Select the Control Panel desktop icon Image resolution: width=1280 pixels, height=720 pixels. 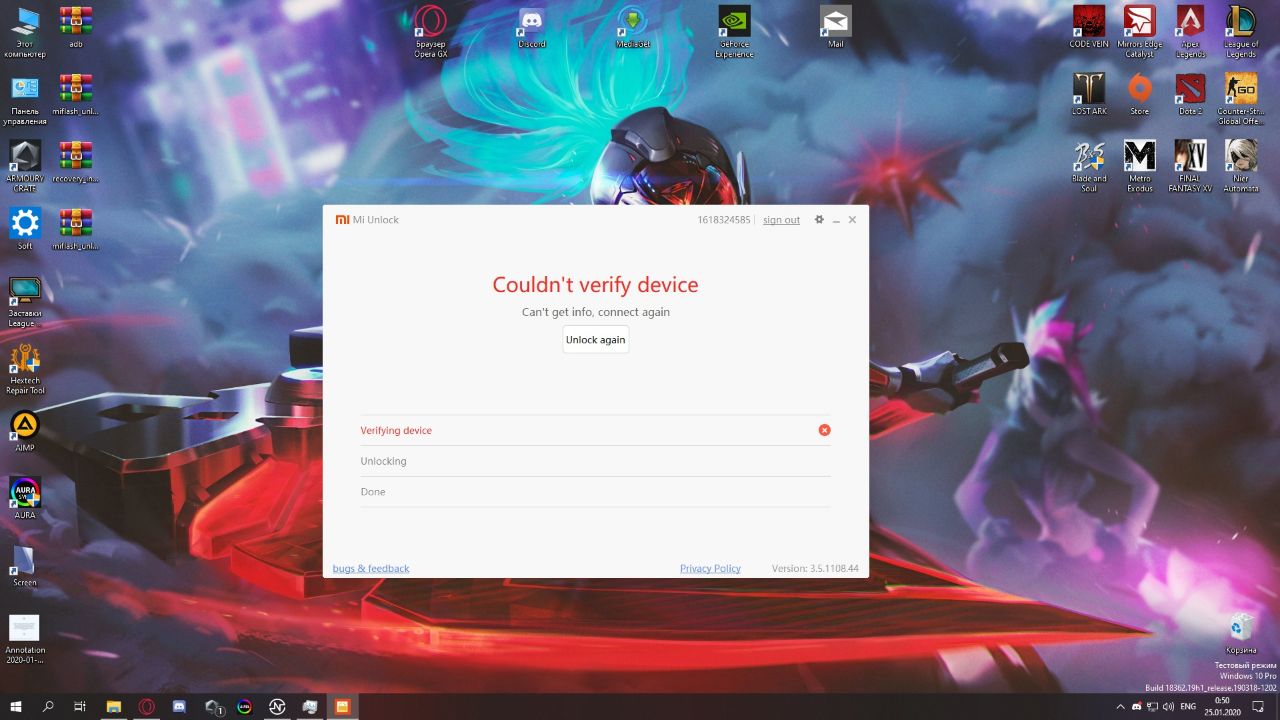pyautogui.click(x=25, y=99)
